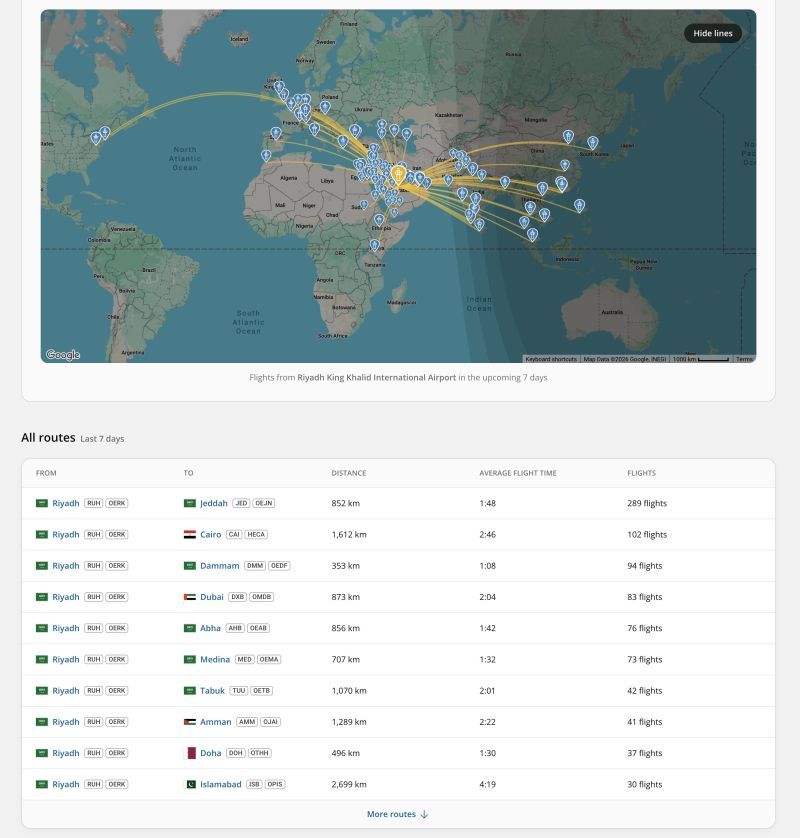Click Riyadh origin link in the Jeddah row
The height and width of the screenshot is (838, 800).
(x=66, y=503)
